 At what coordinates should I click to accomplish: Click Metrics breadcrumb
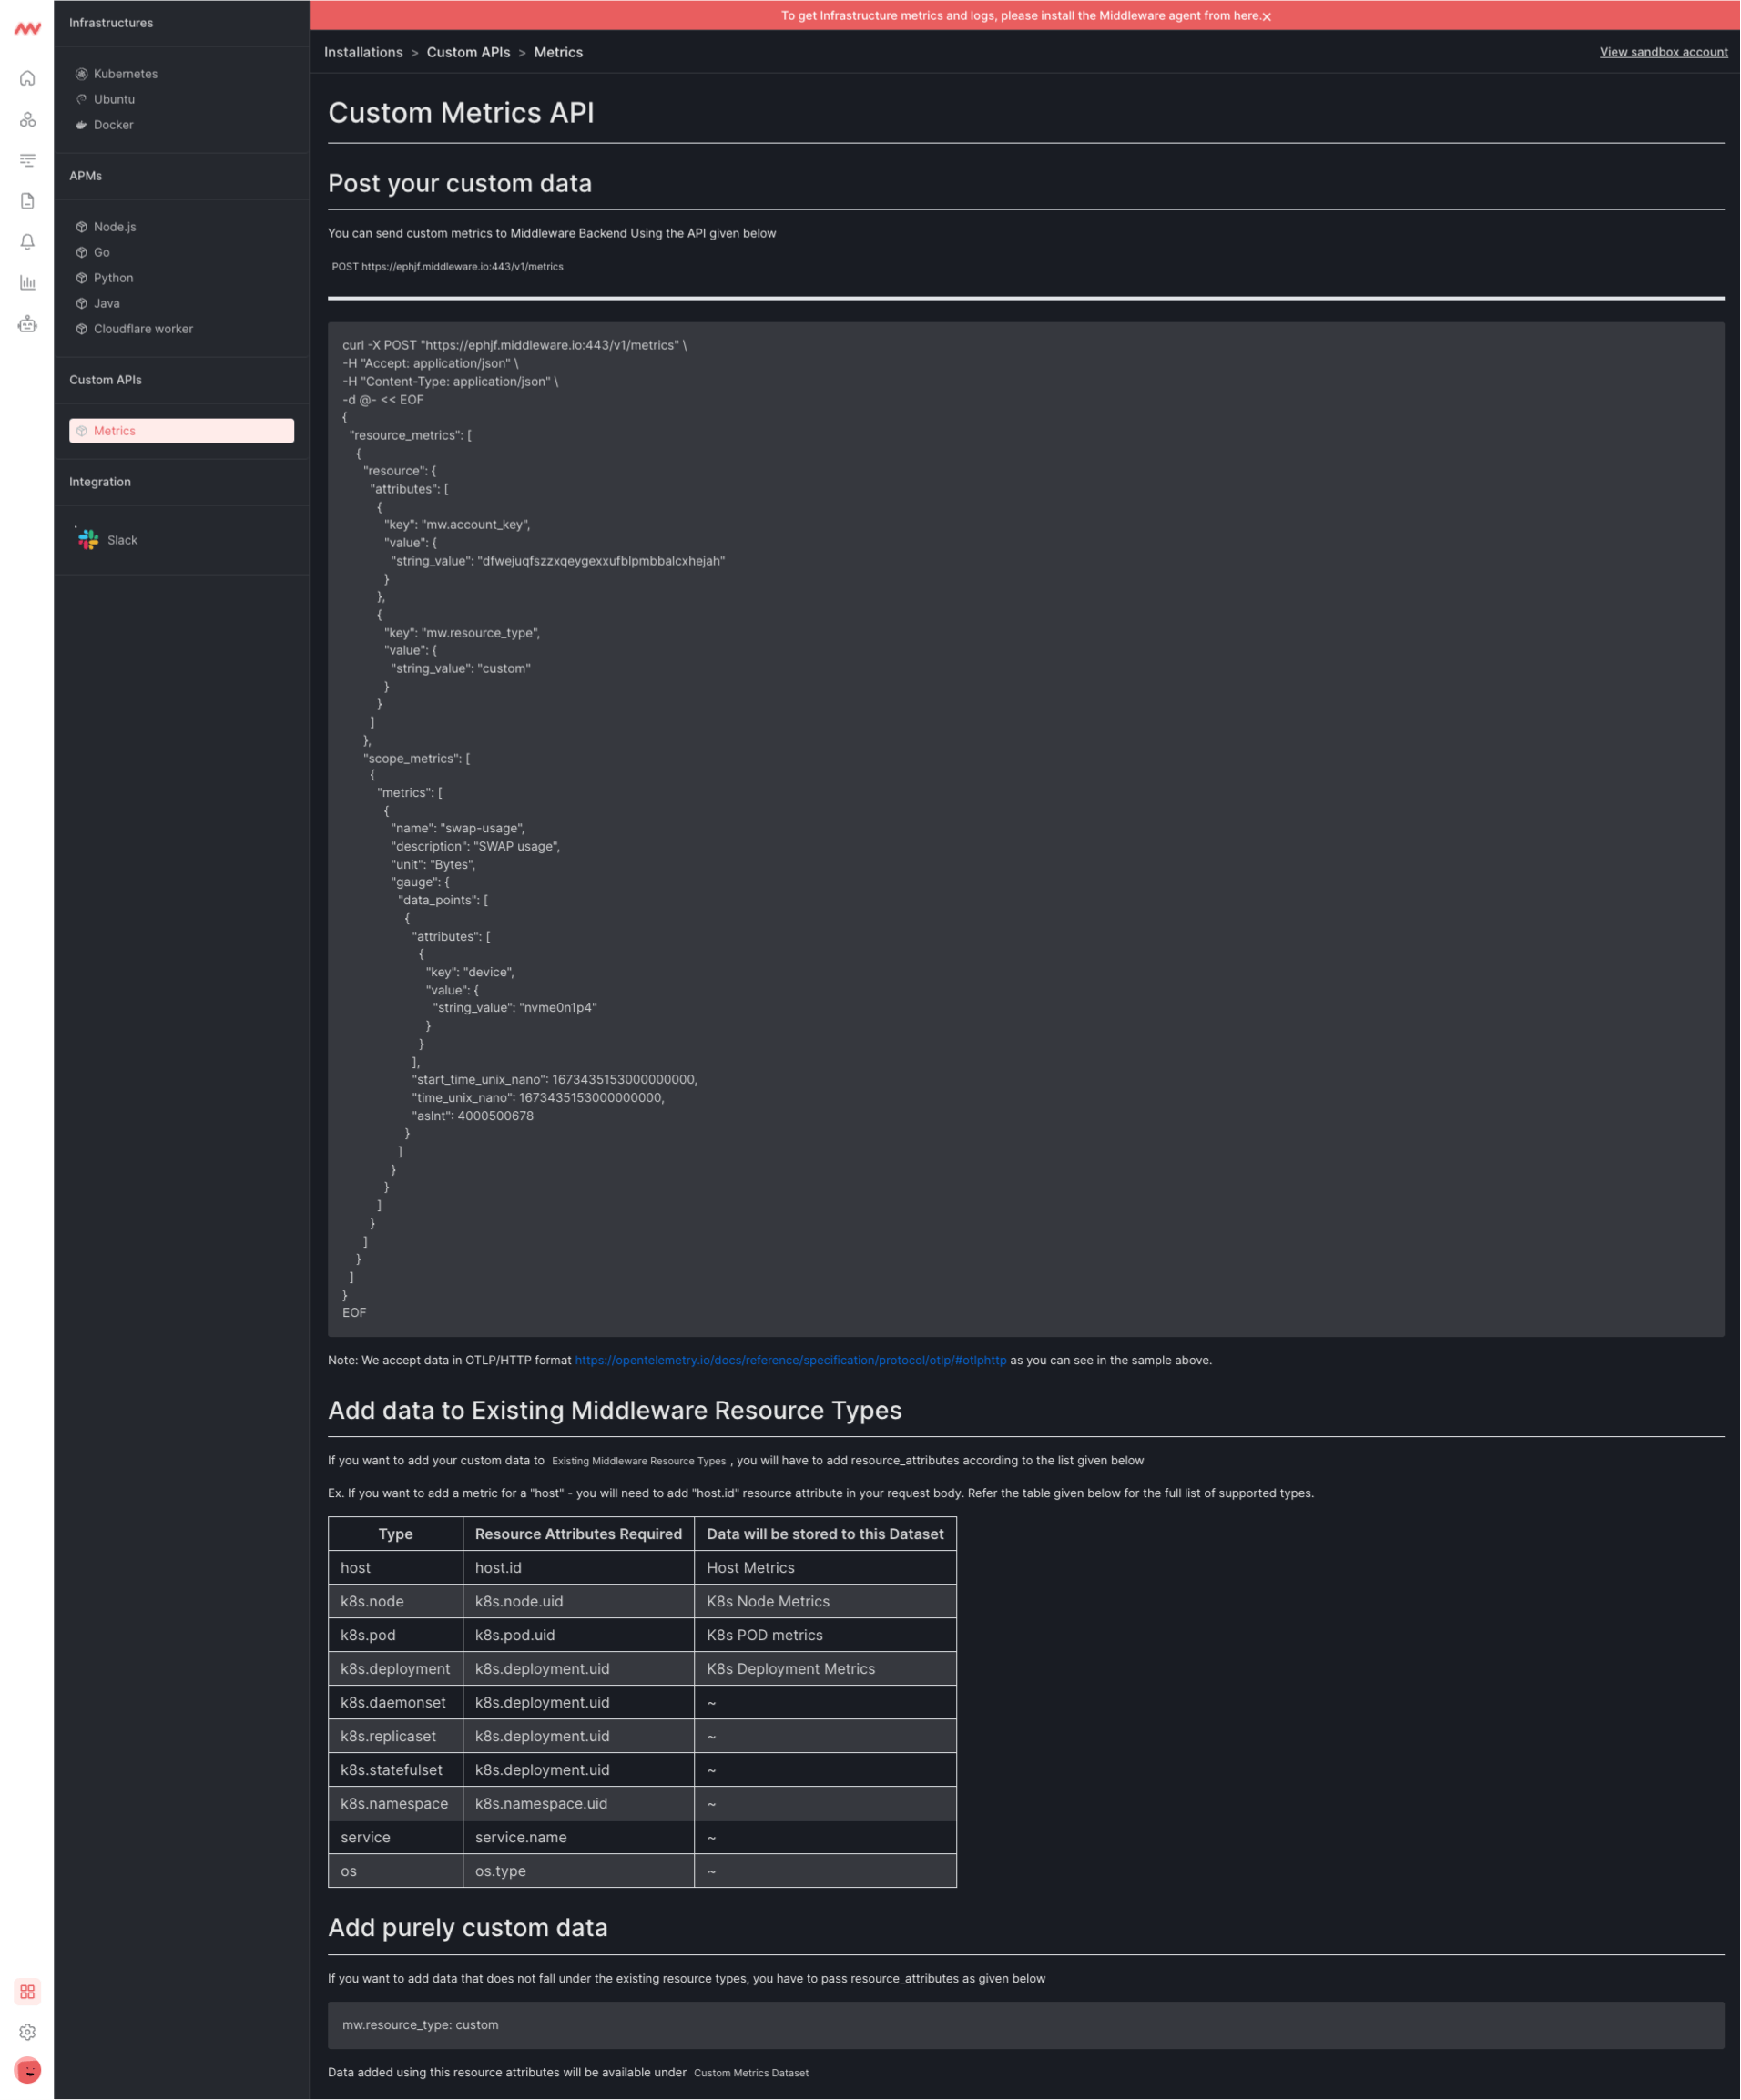pyautogui.click(x=558, y=52)
